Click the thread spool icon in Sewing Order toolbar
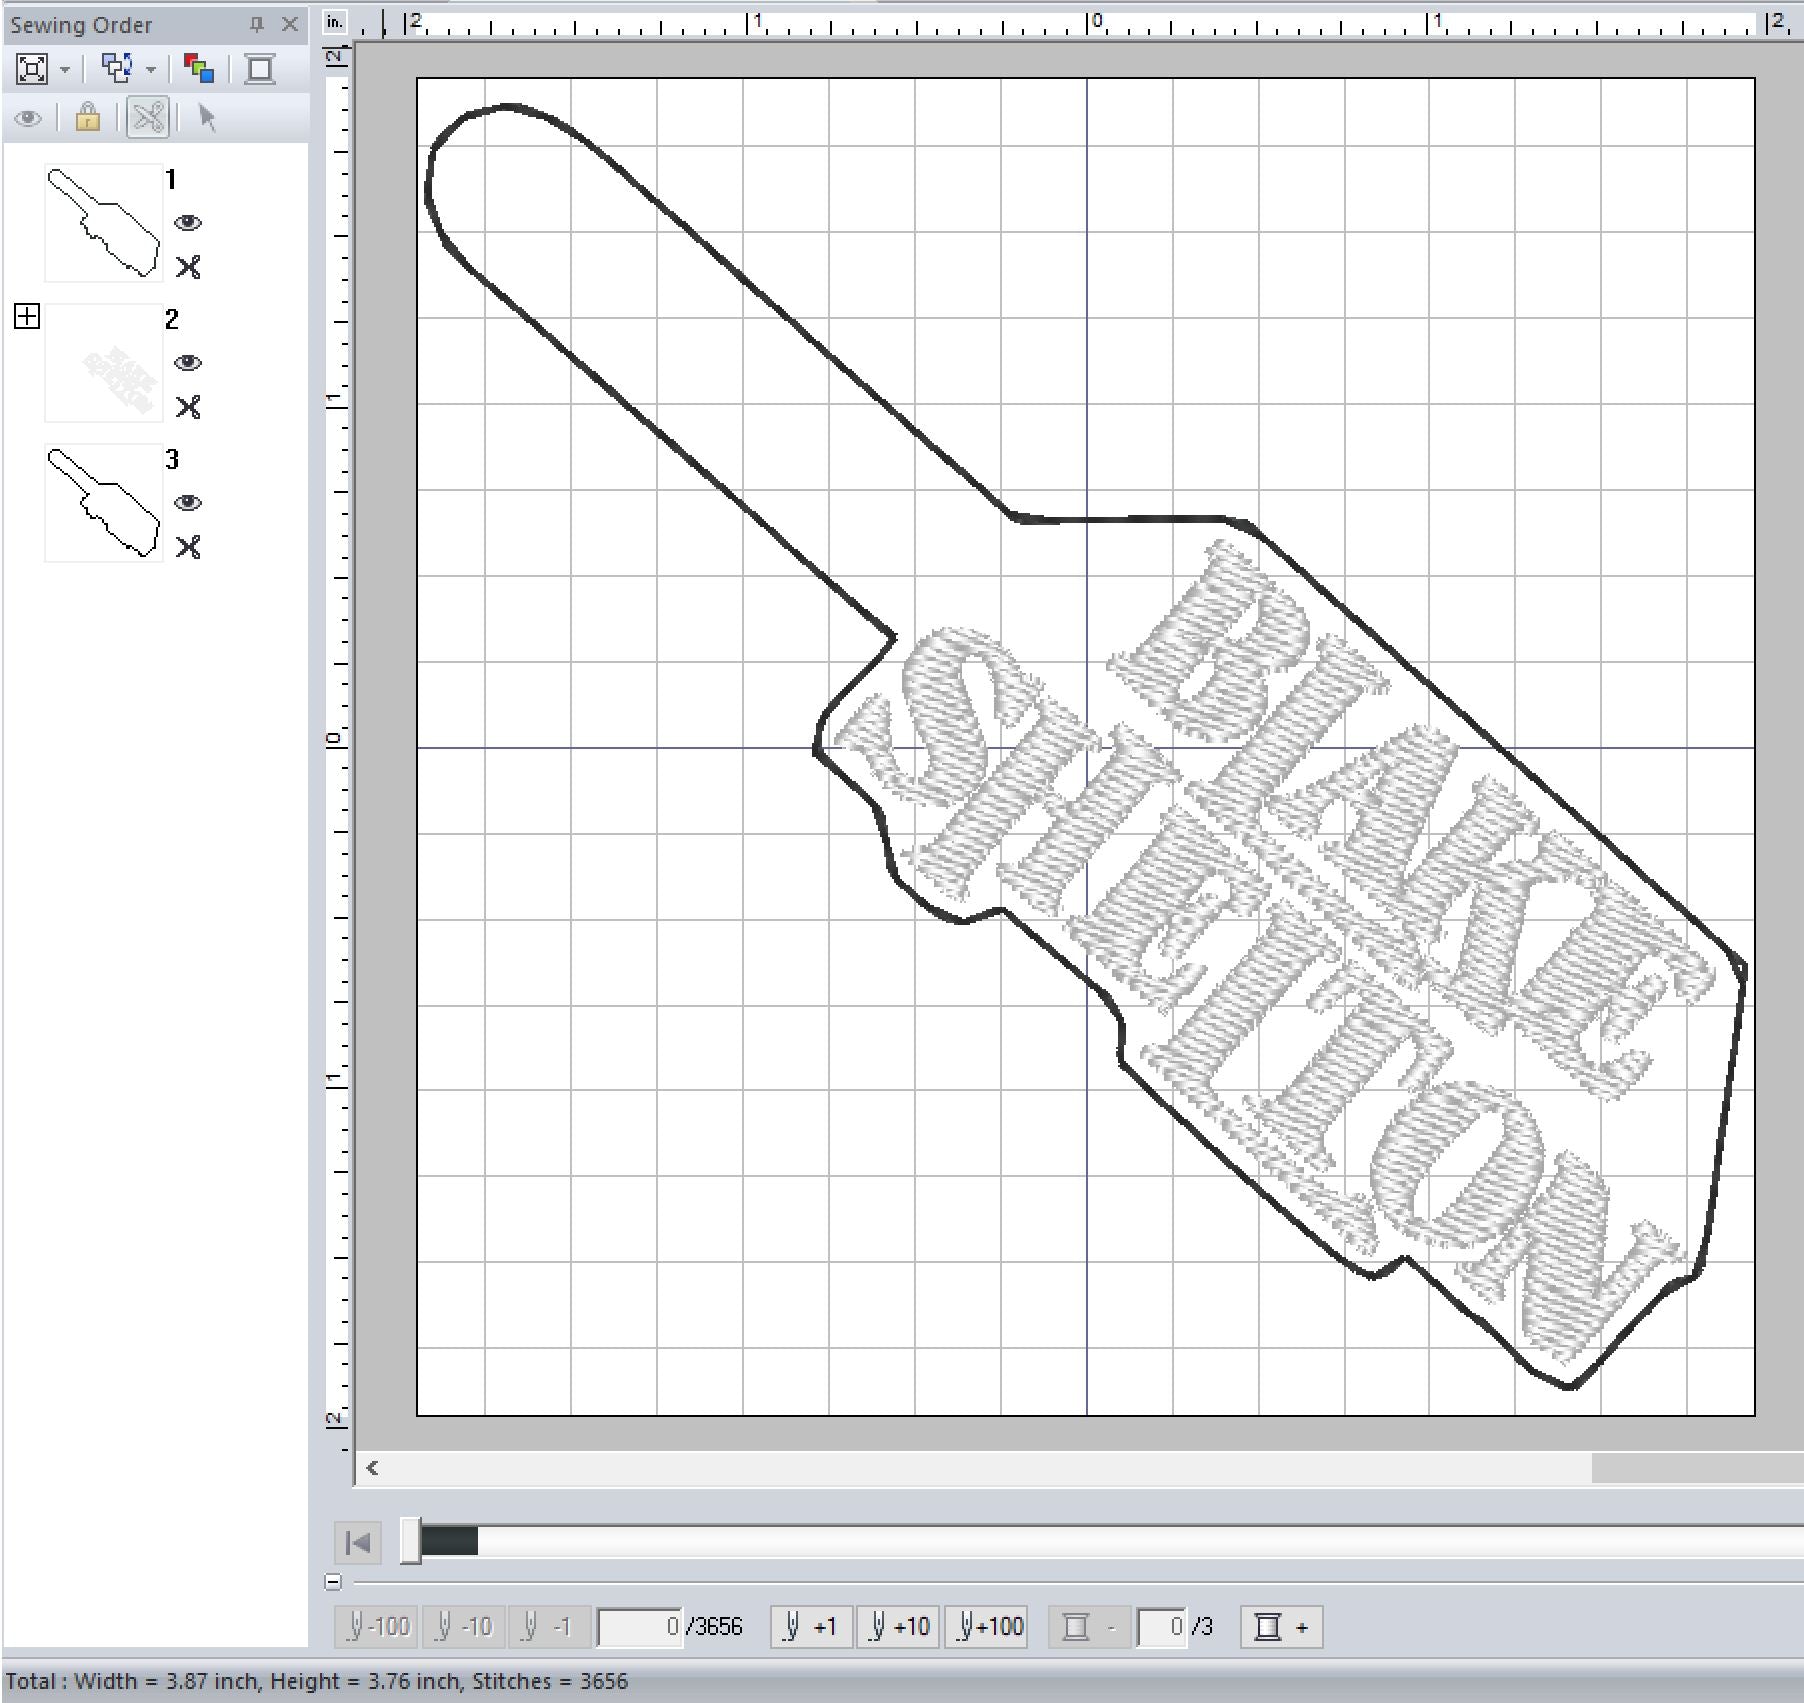This screenshot has width=1804, height=1703. tap(260, 69)
